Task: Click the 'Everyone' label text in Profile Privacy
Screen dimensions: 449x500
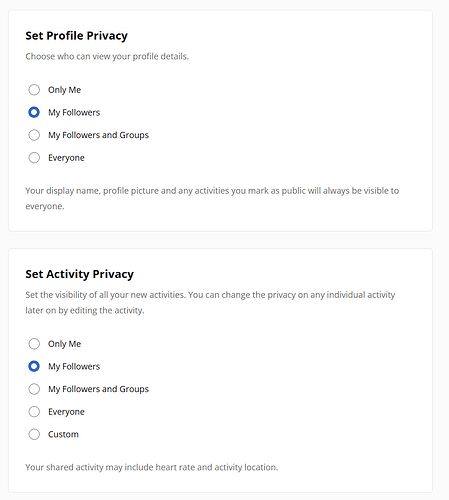Action: click(x=66, y=158)
